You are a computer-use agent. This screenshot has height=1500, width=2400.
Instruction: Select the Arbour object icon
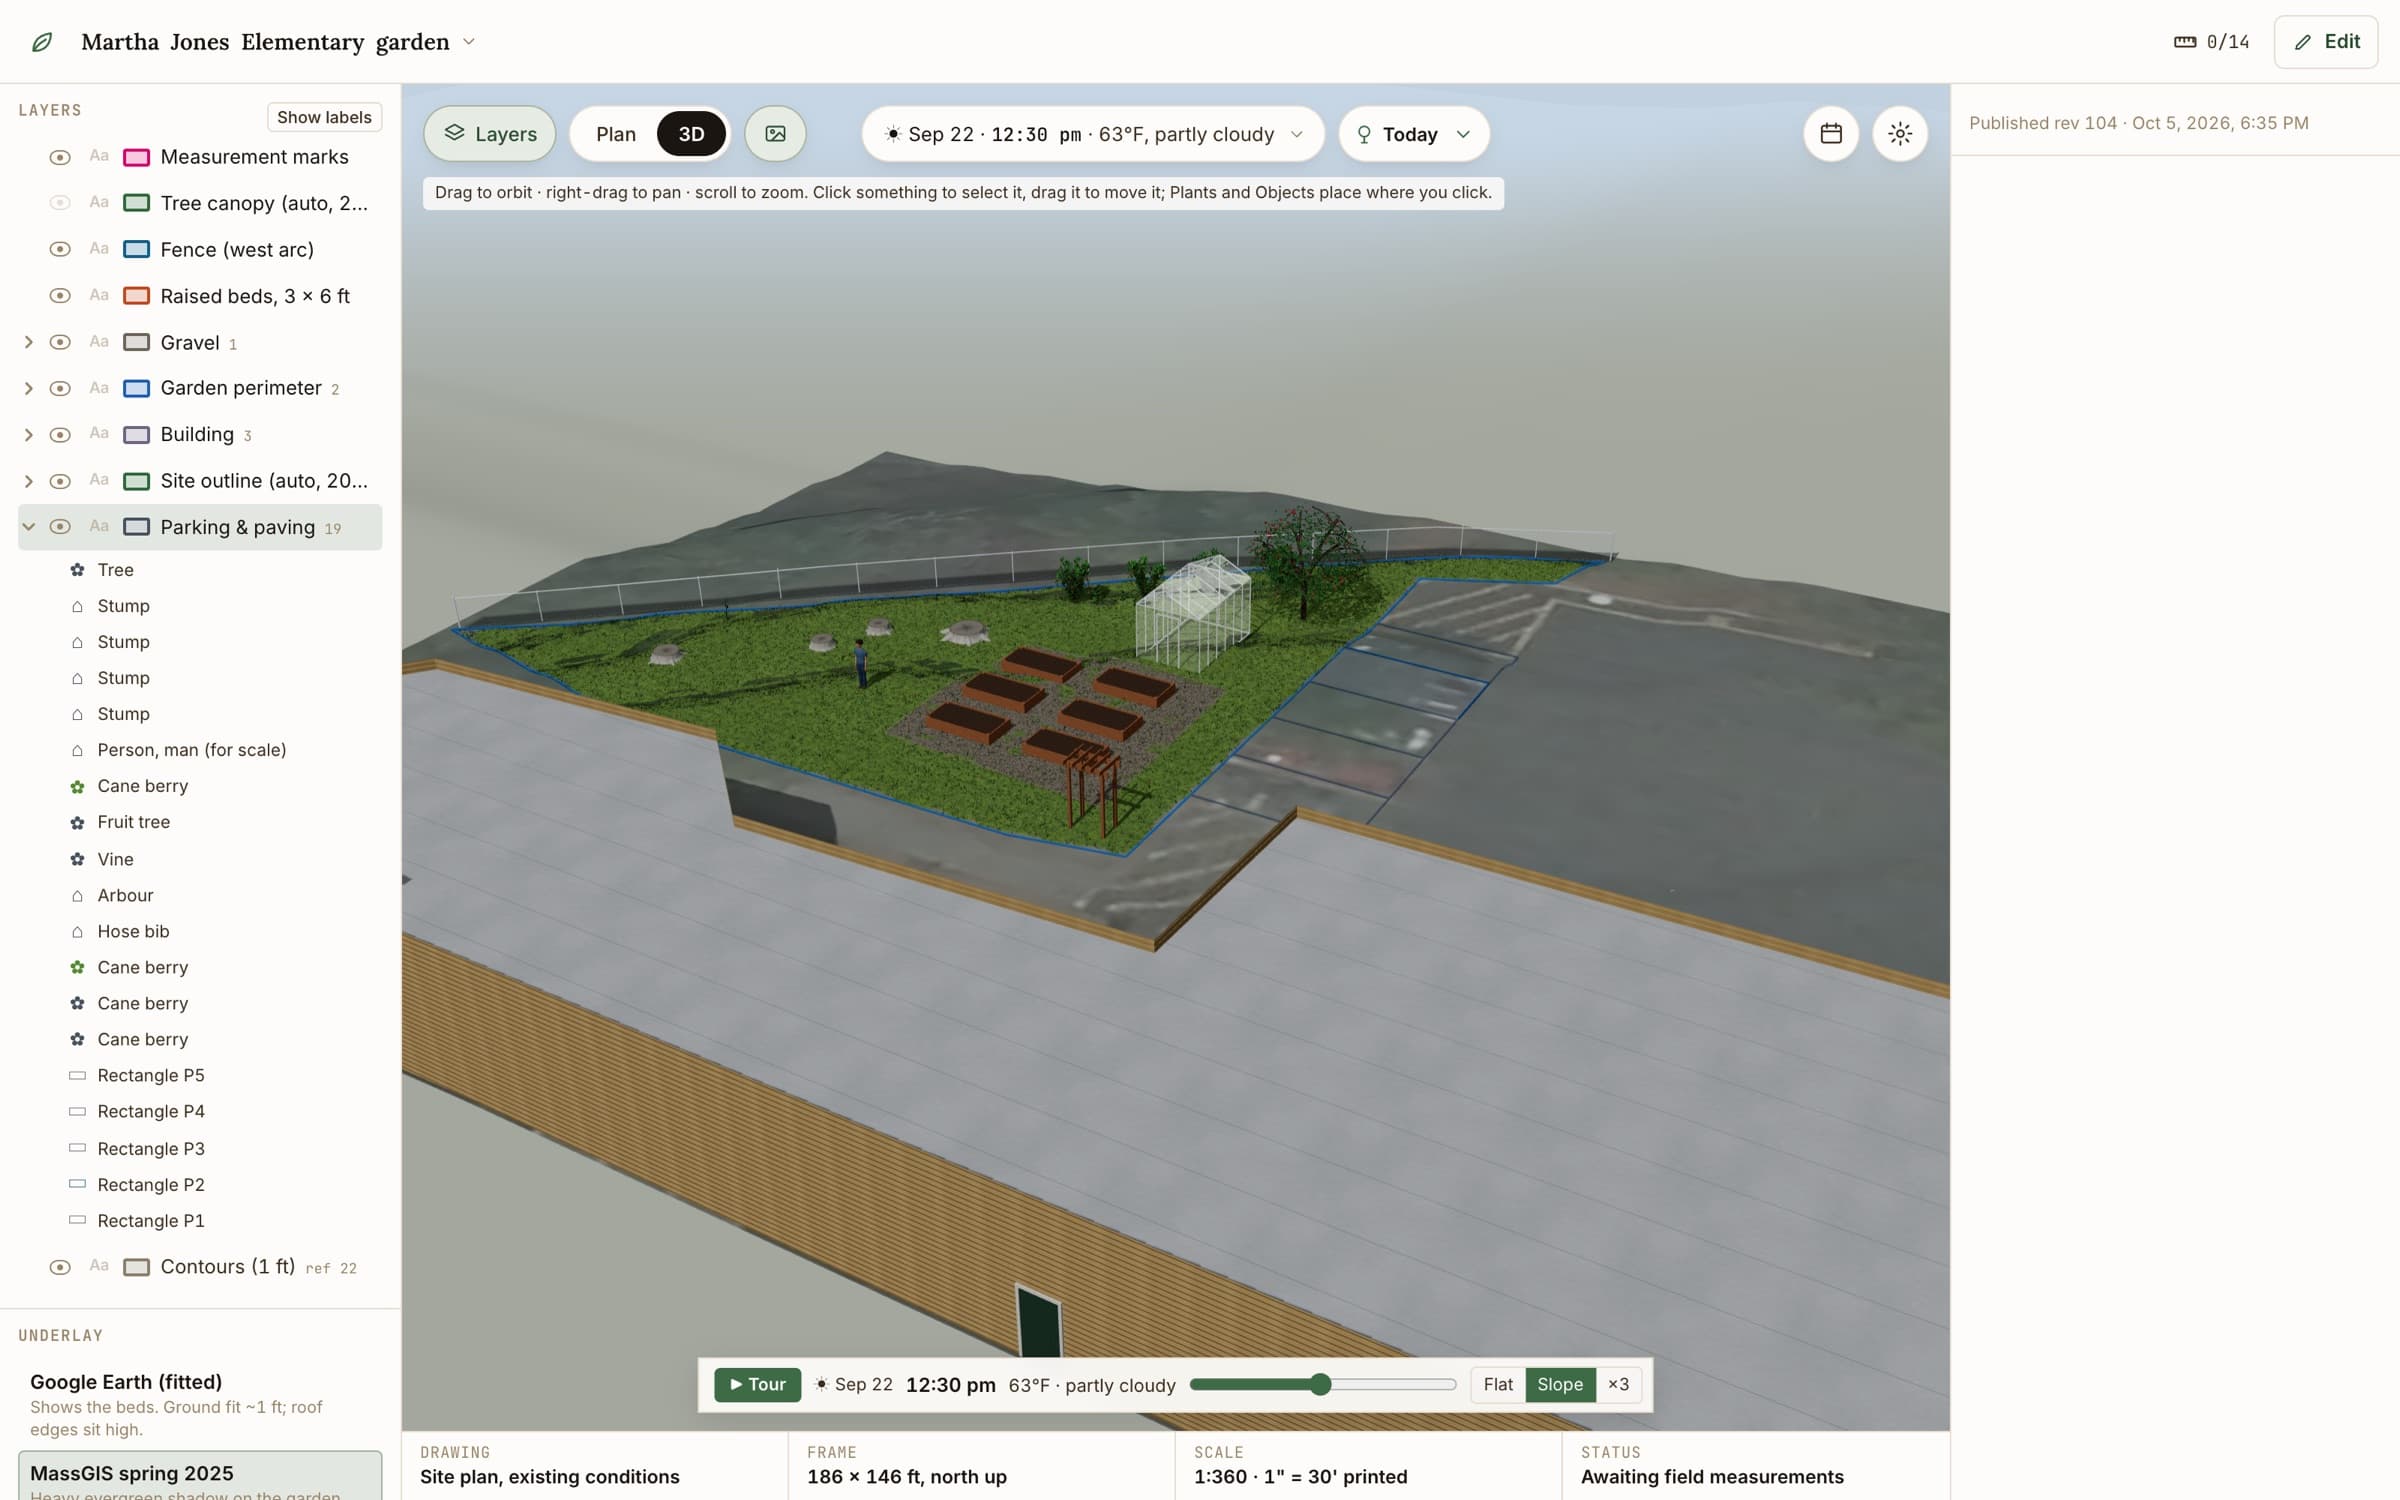pos(77,896)
